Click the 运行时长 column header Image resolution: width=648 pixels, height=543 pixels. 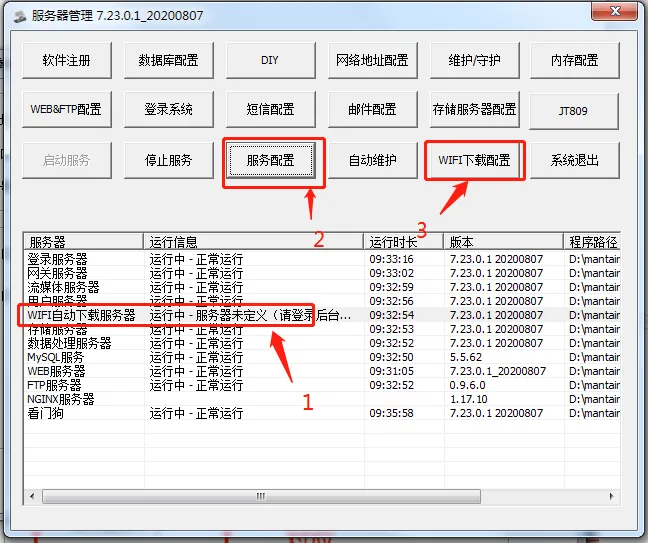click(403, 242)
